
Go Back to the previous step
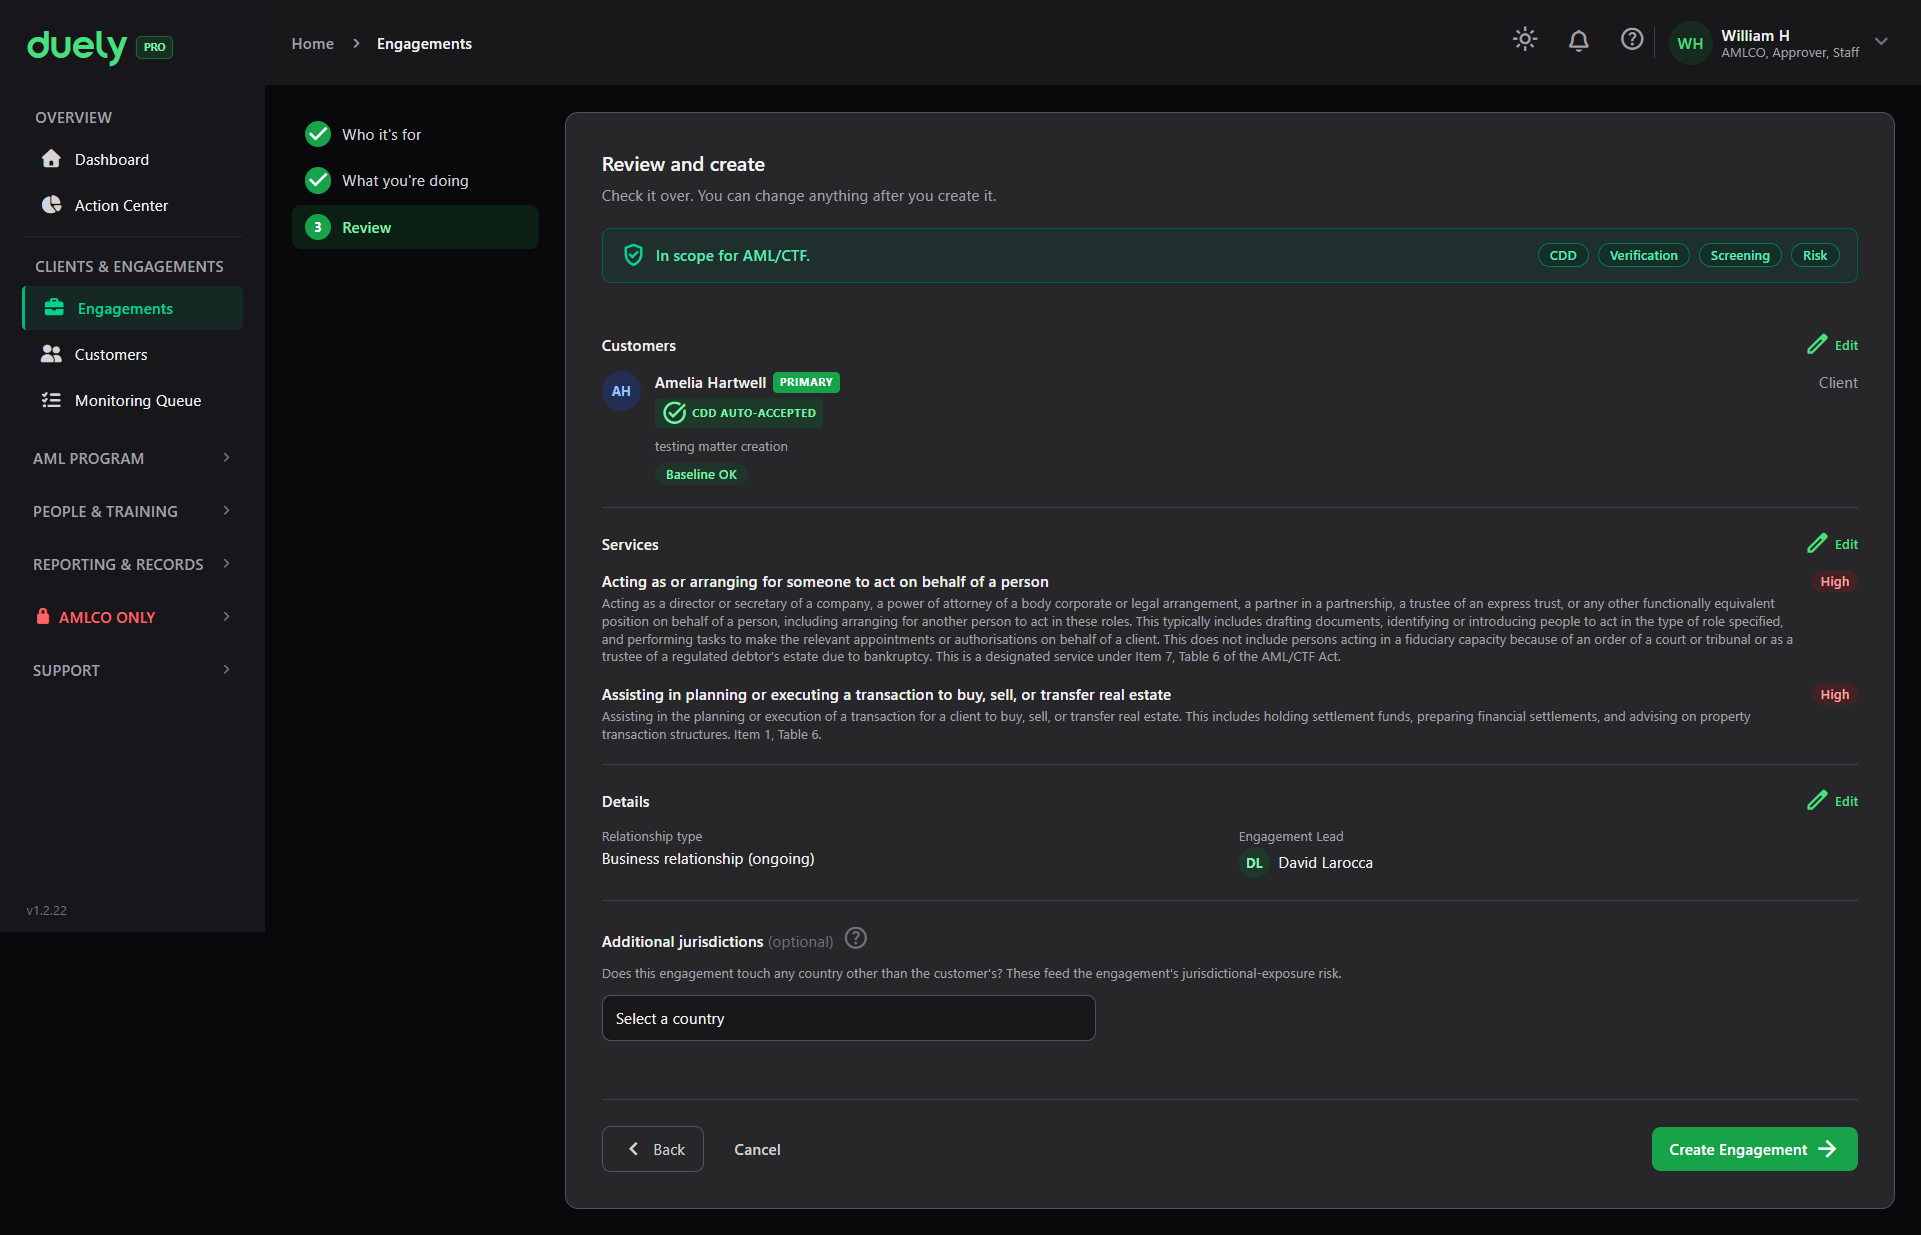coord(652,1149)
